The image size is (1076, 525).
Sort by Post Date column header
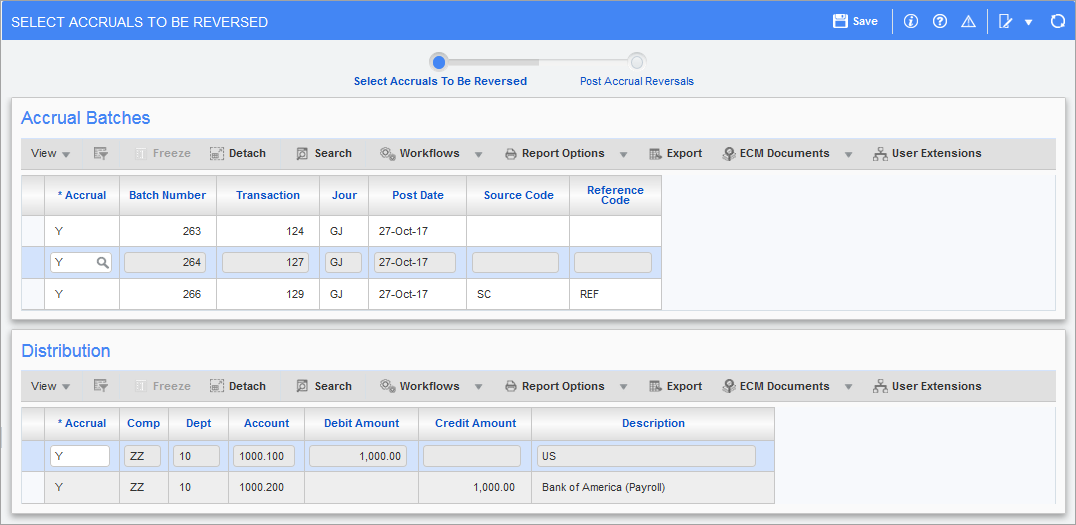(418, 196)
